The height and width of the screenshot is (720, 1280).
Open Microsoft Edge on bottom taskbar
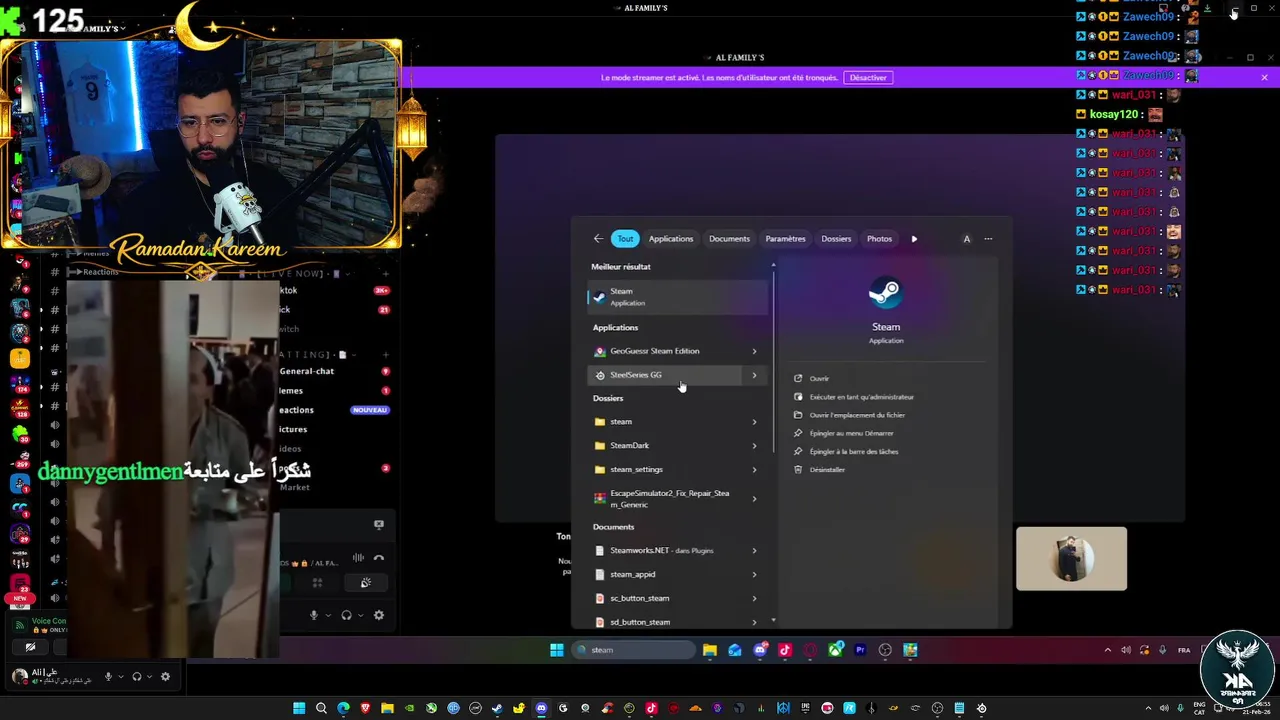click(343, 709)
